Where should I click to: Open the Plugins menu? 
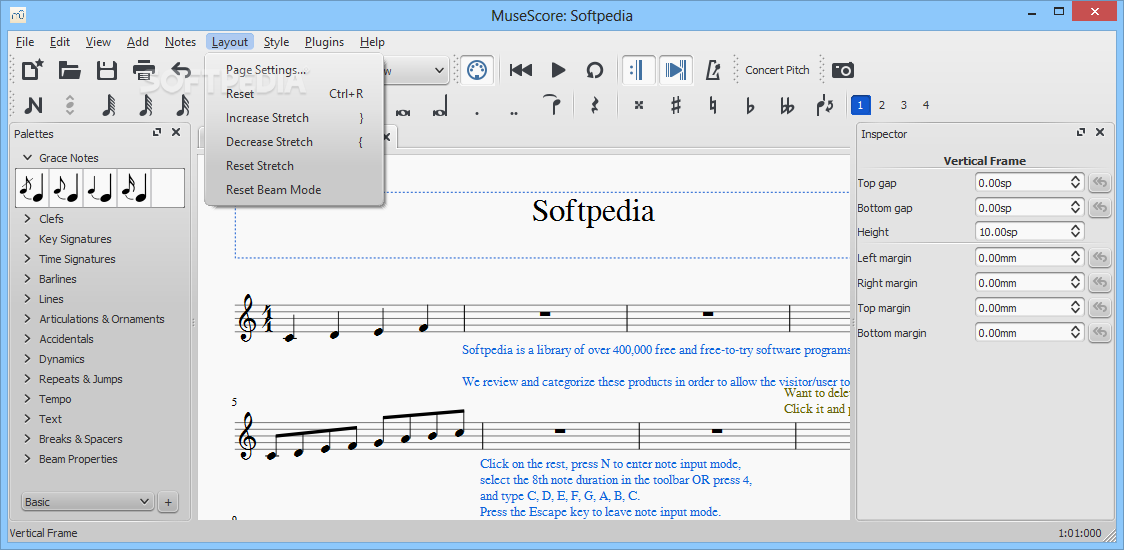pyautogui.click(x=324, y=42)
